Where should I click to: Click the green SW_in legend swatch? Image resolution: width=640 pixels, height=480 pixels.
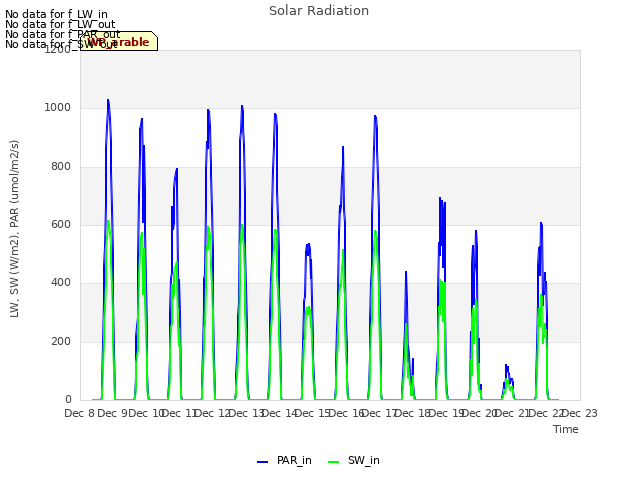tap(333, 462)
